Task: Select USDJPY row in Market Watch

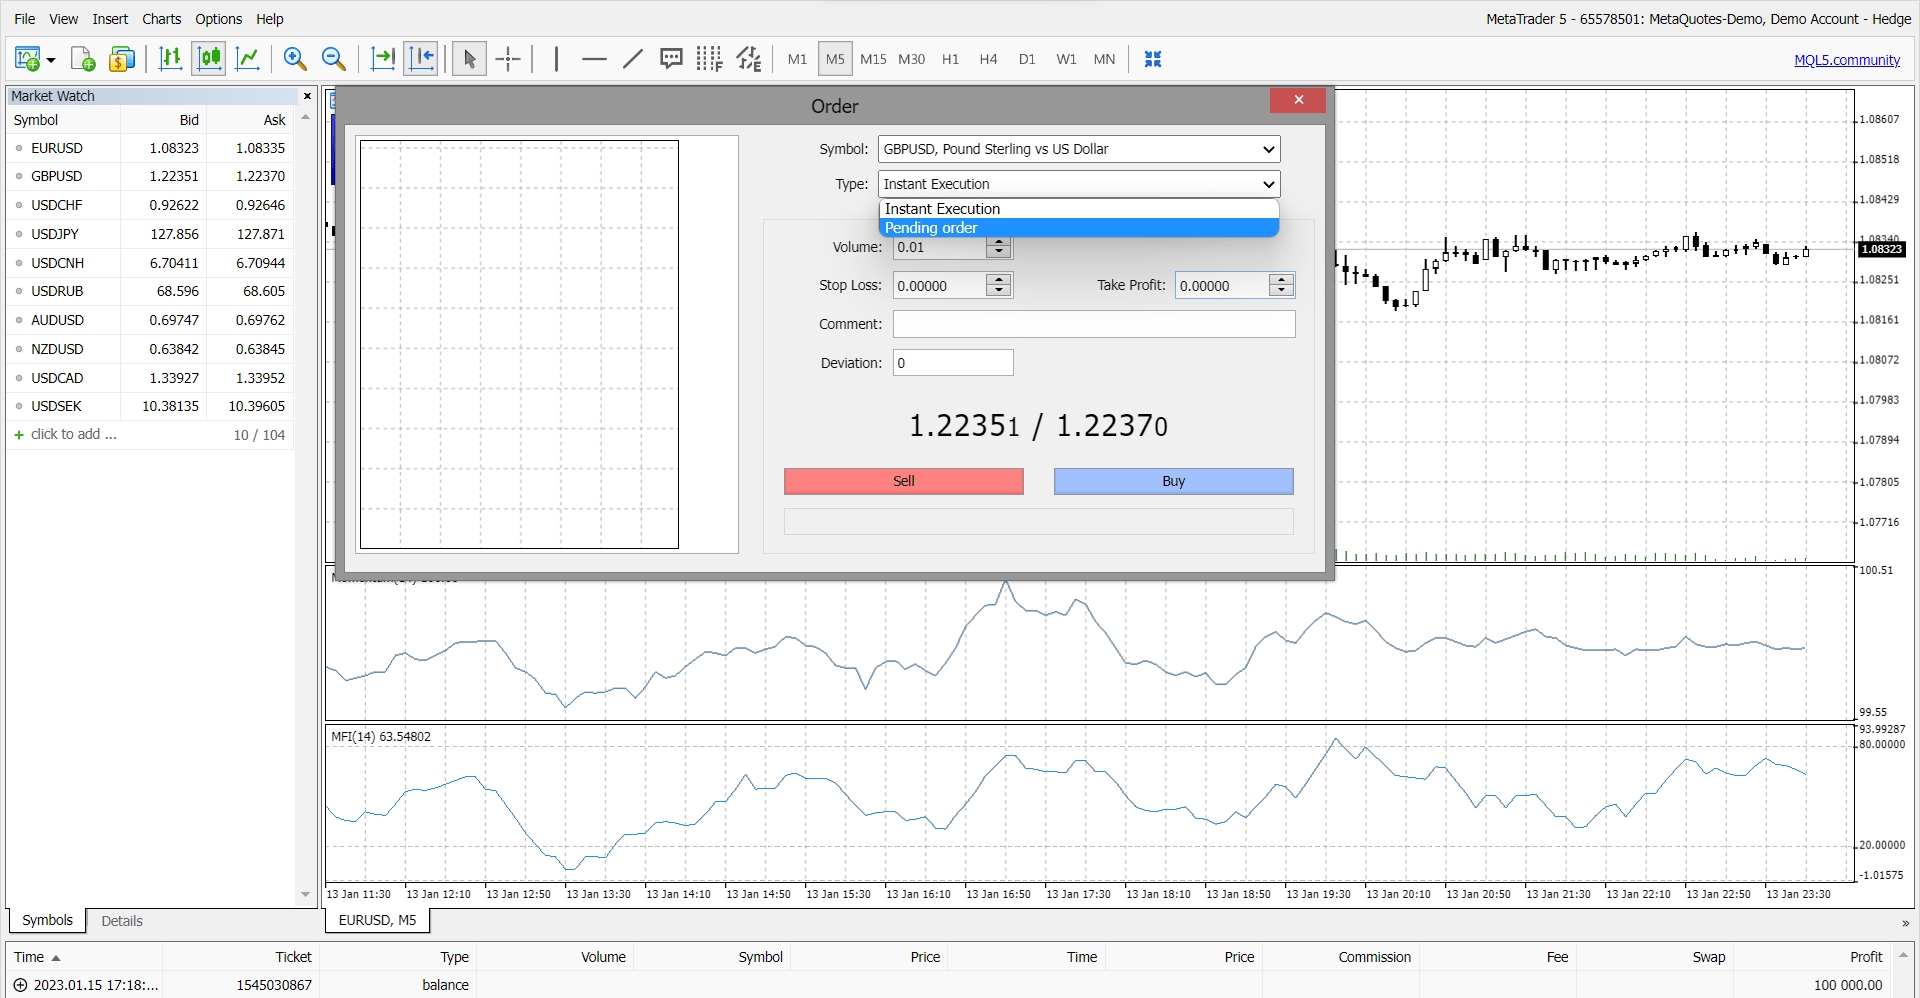Action: (150, 234)
